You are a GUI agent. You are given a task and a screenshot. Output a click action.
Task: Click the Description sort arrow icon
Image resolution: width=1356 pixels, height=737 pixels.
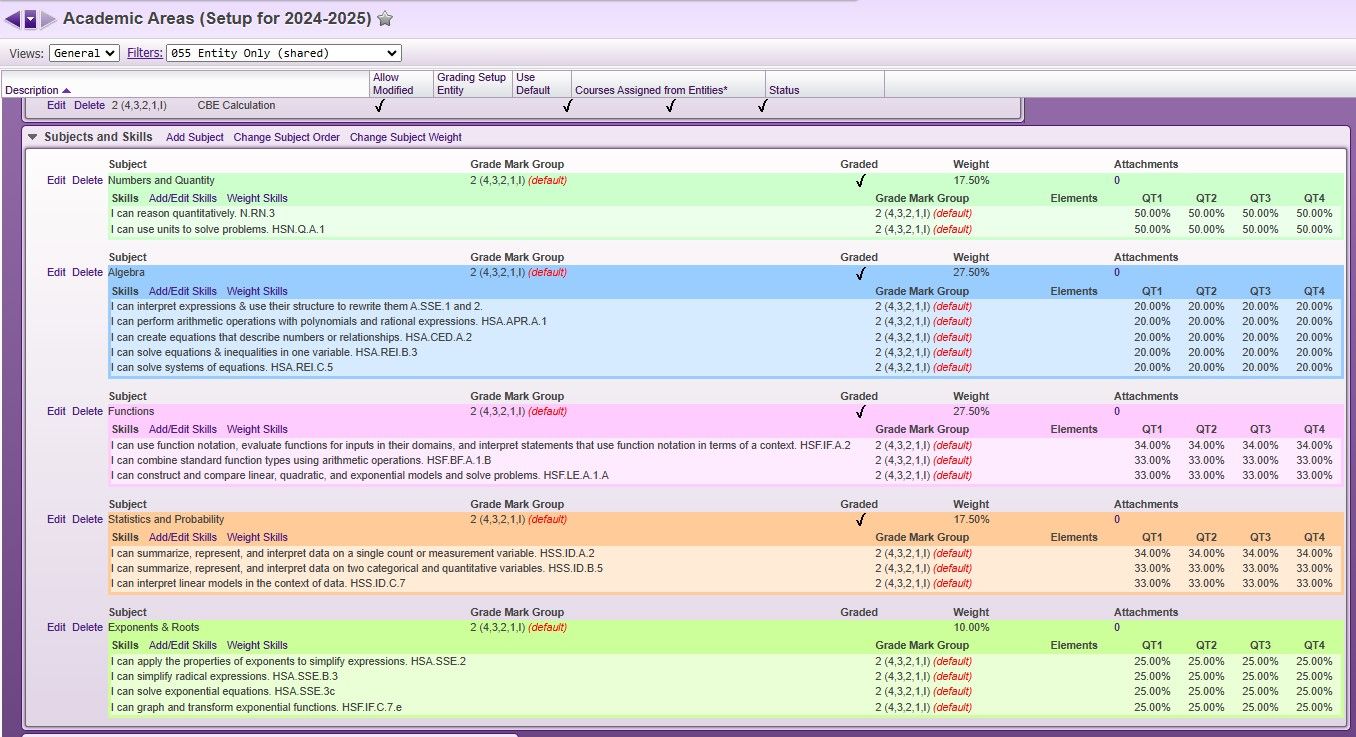(x=66, y=91)
